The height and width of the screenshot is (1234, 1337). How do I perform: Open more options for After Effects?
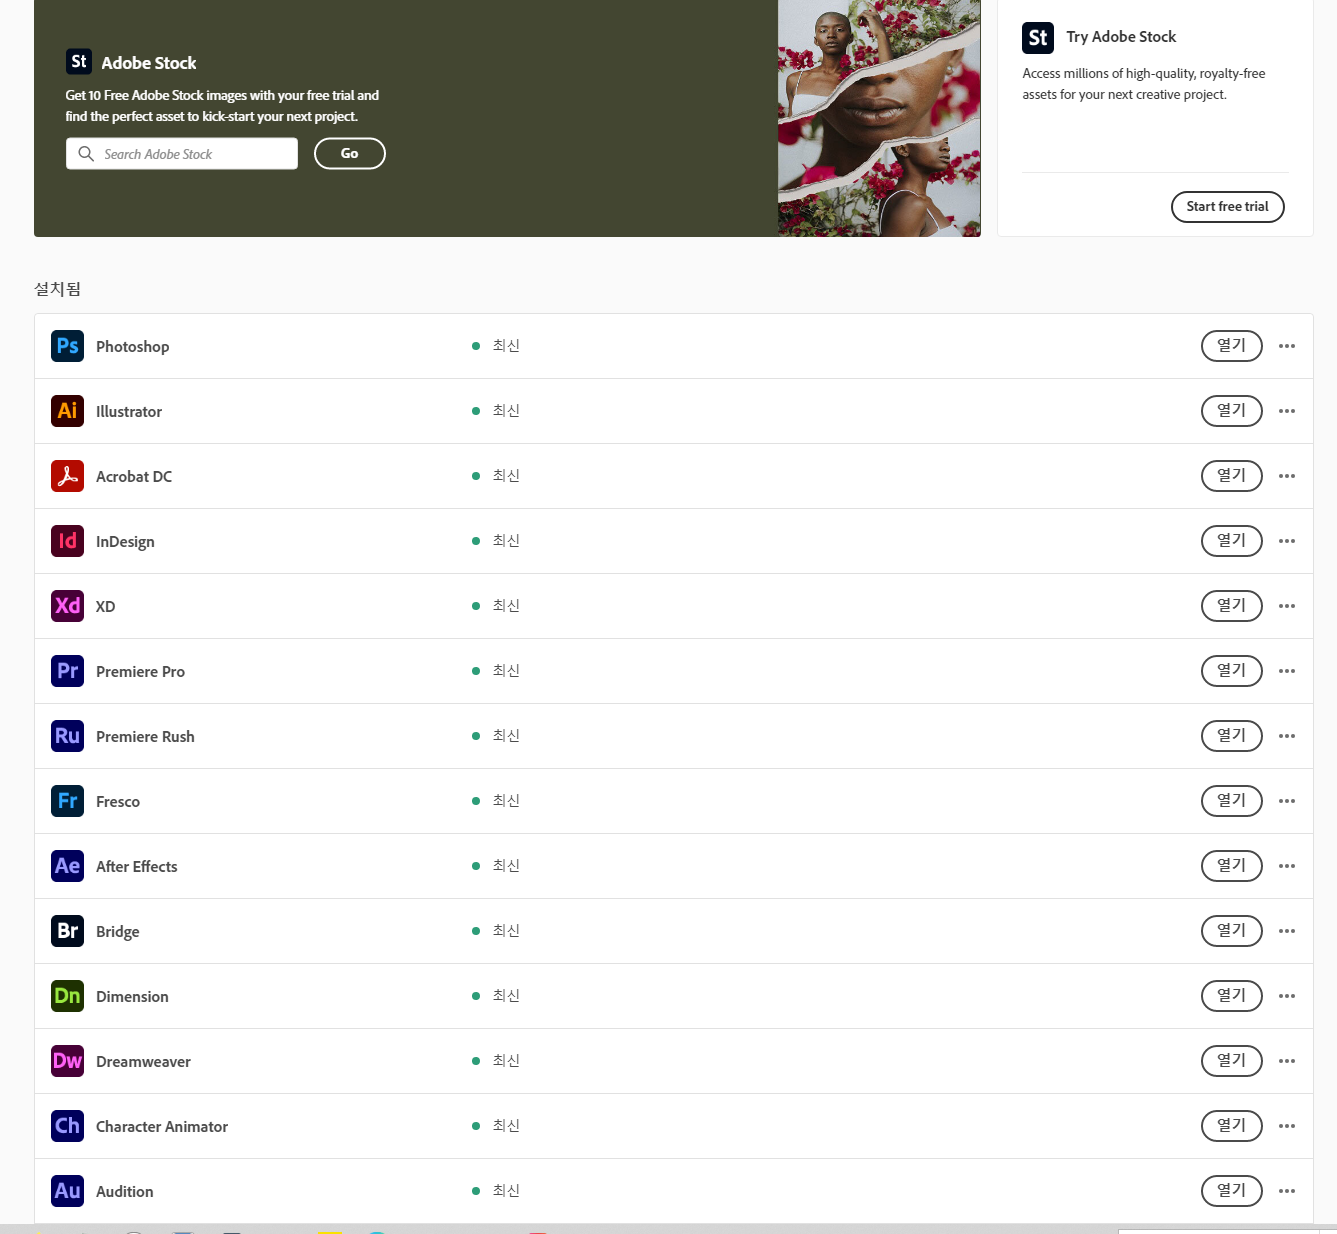[x=1287, y=866]
